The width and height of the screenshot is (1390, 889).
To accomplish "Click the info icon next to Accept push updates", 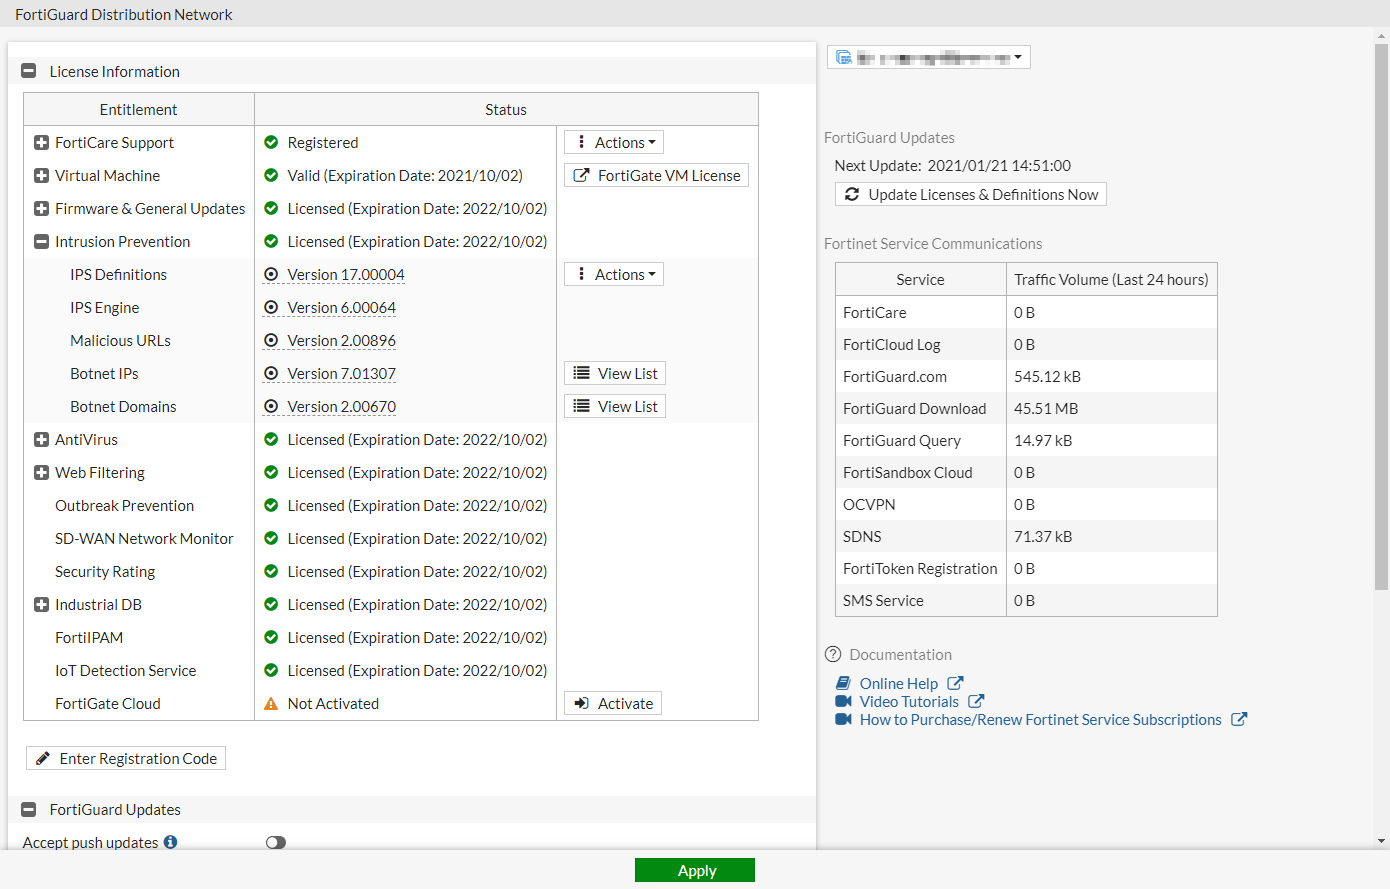I will tap(171, 842).
